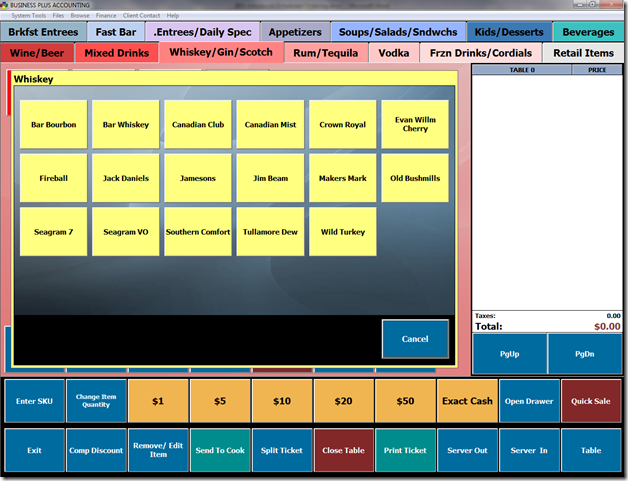Choose the Fireball item
This screenshot has width=628, height=481.
53,178
